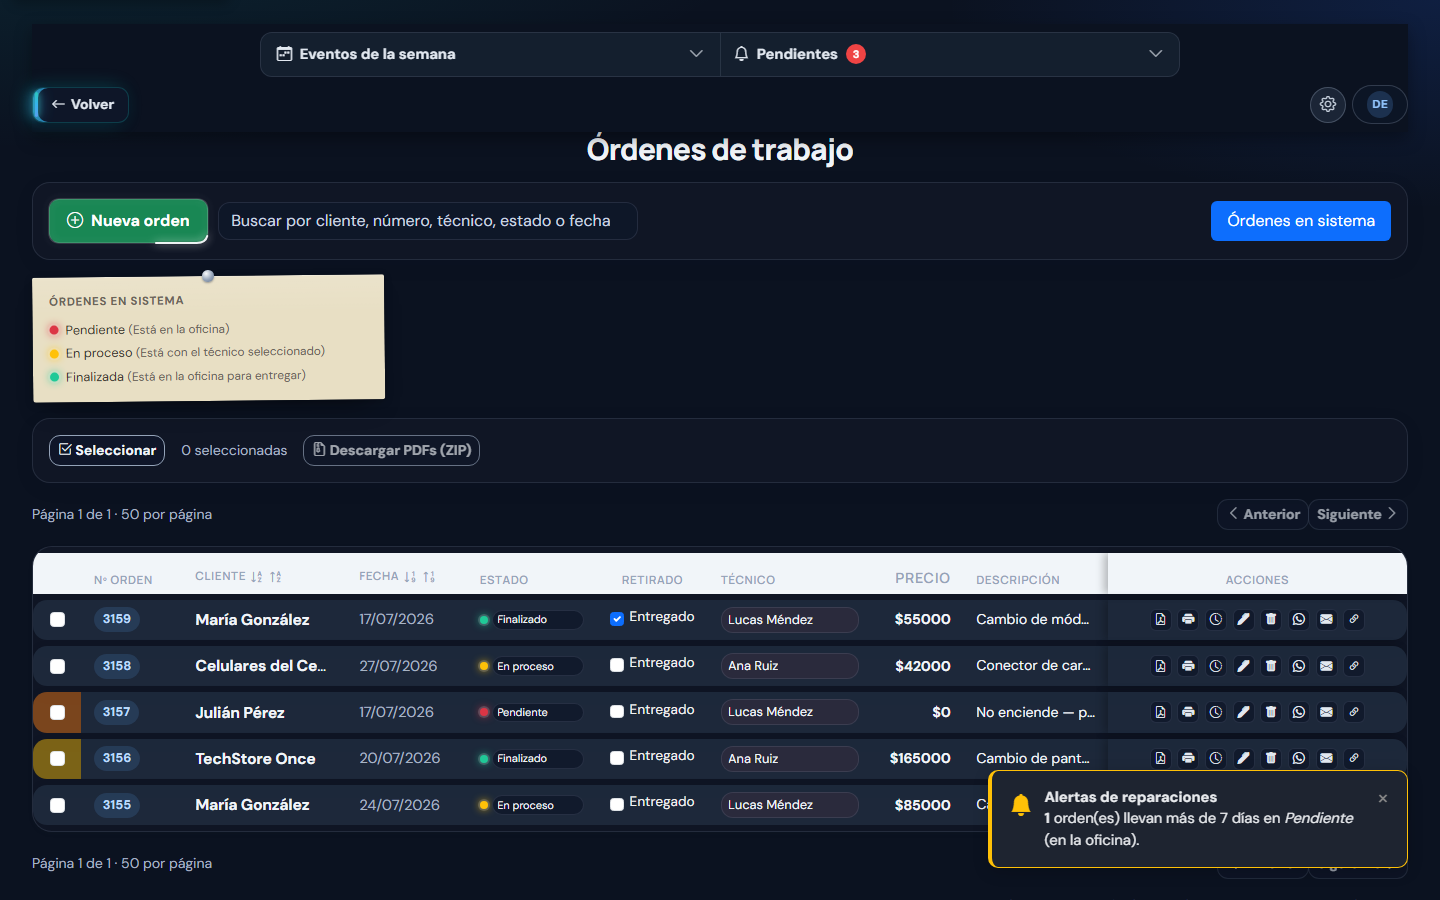1440x900 pixels.
Task: Sort Cliente column ascending
Action: (x=276, y=577)
